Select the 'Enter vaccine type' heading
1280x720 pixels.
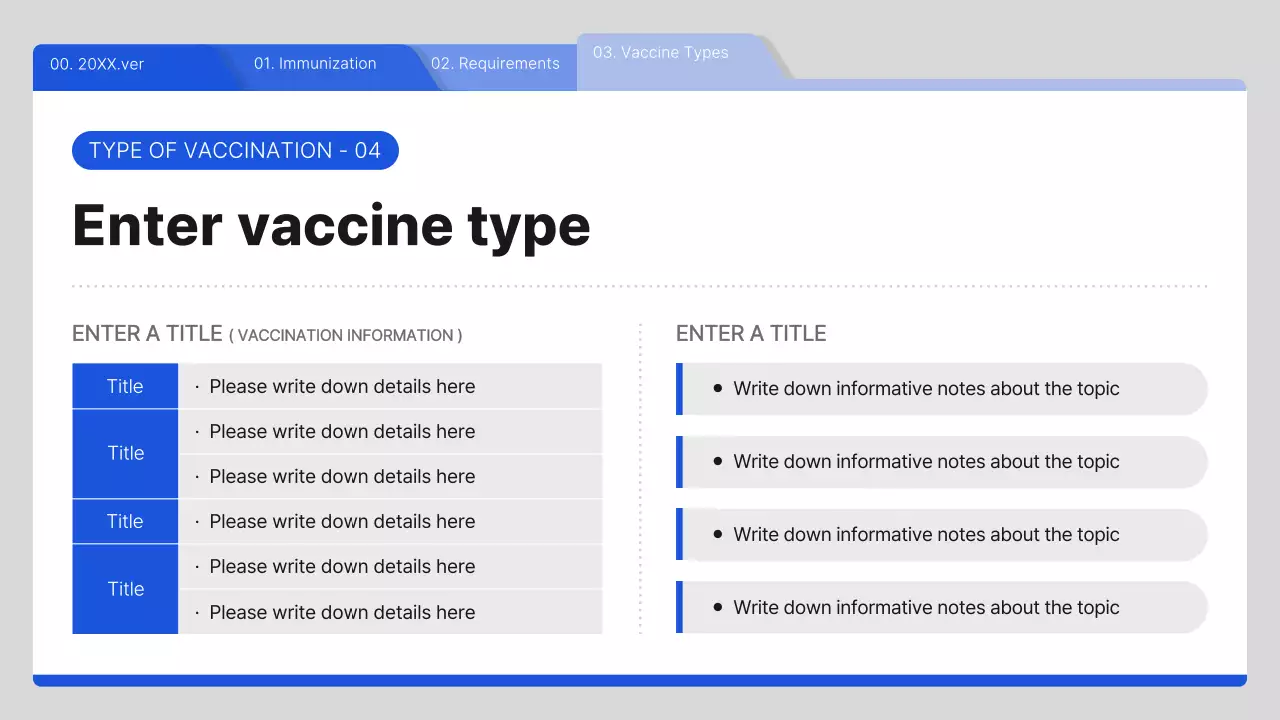331,225
